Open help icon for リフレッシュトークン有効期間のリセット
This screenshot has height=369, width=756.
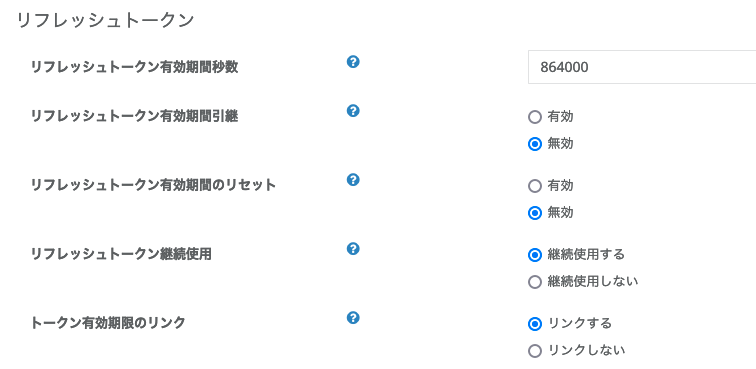pos(353,180)
